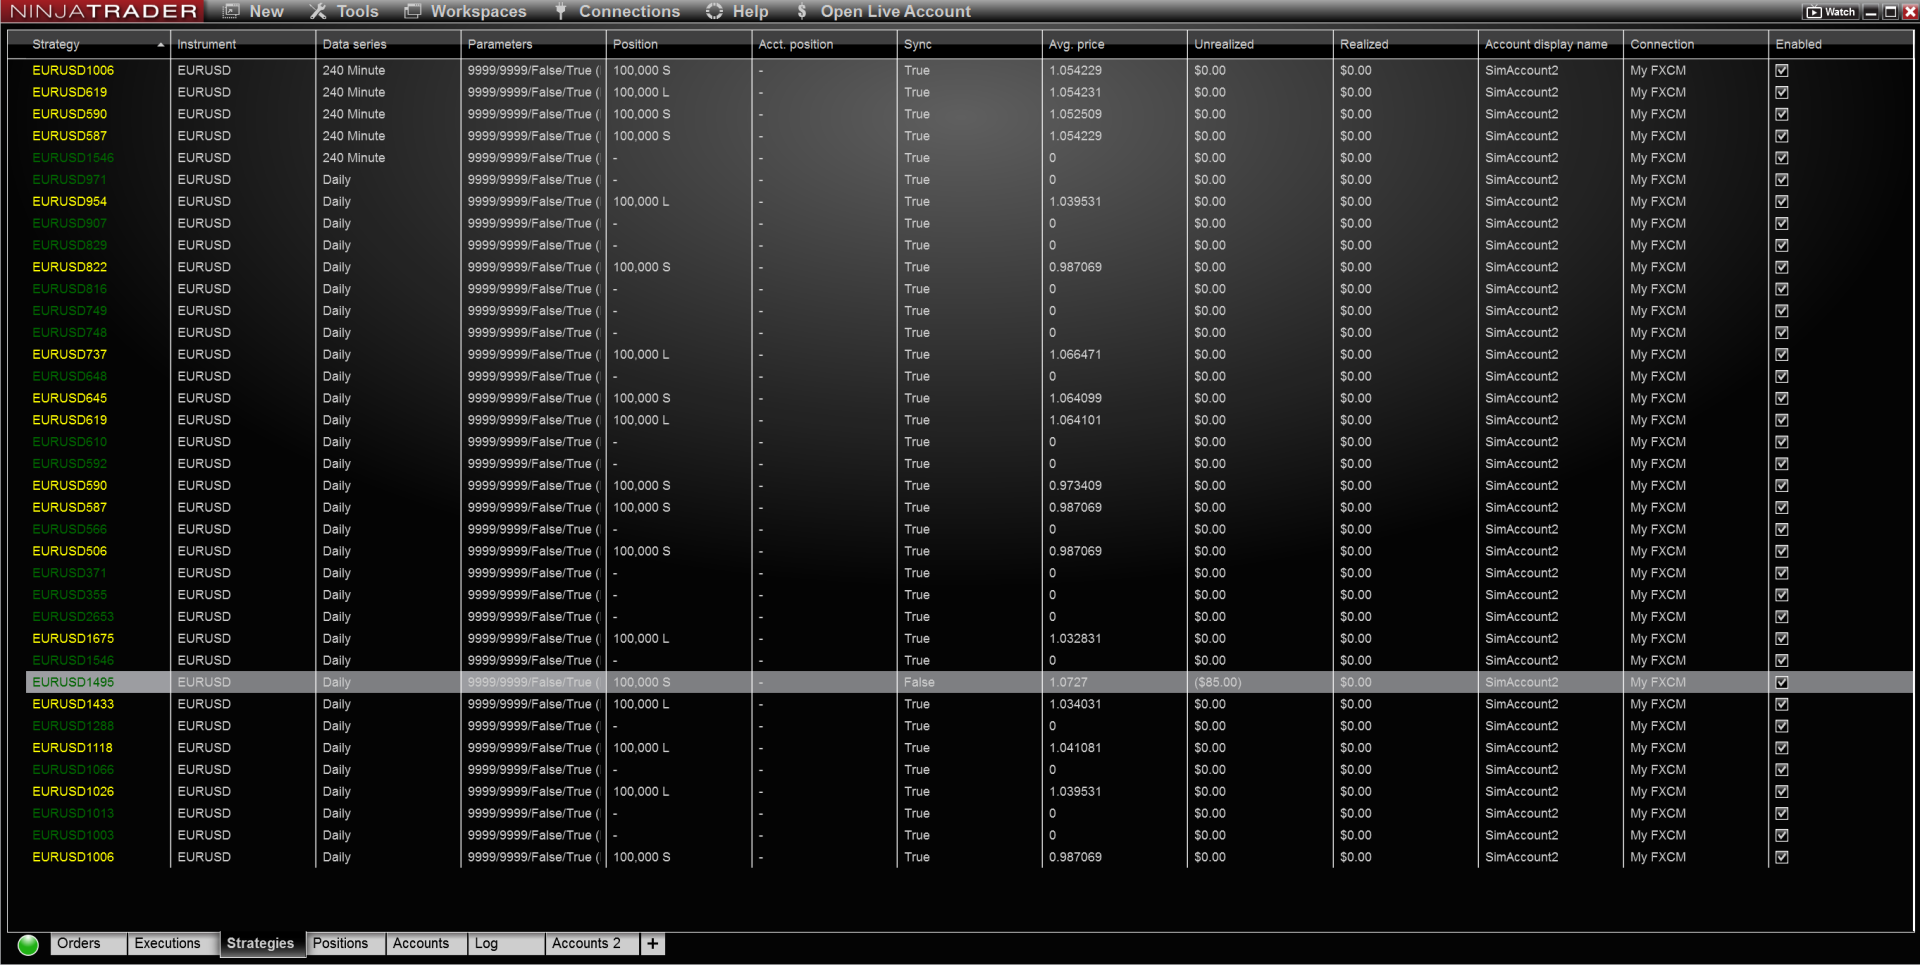
Task: Click the Strategy column sort arrow
Action: (160, 45)
